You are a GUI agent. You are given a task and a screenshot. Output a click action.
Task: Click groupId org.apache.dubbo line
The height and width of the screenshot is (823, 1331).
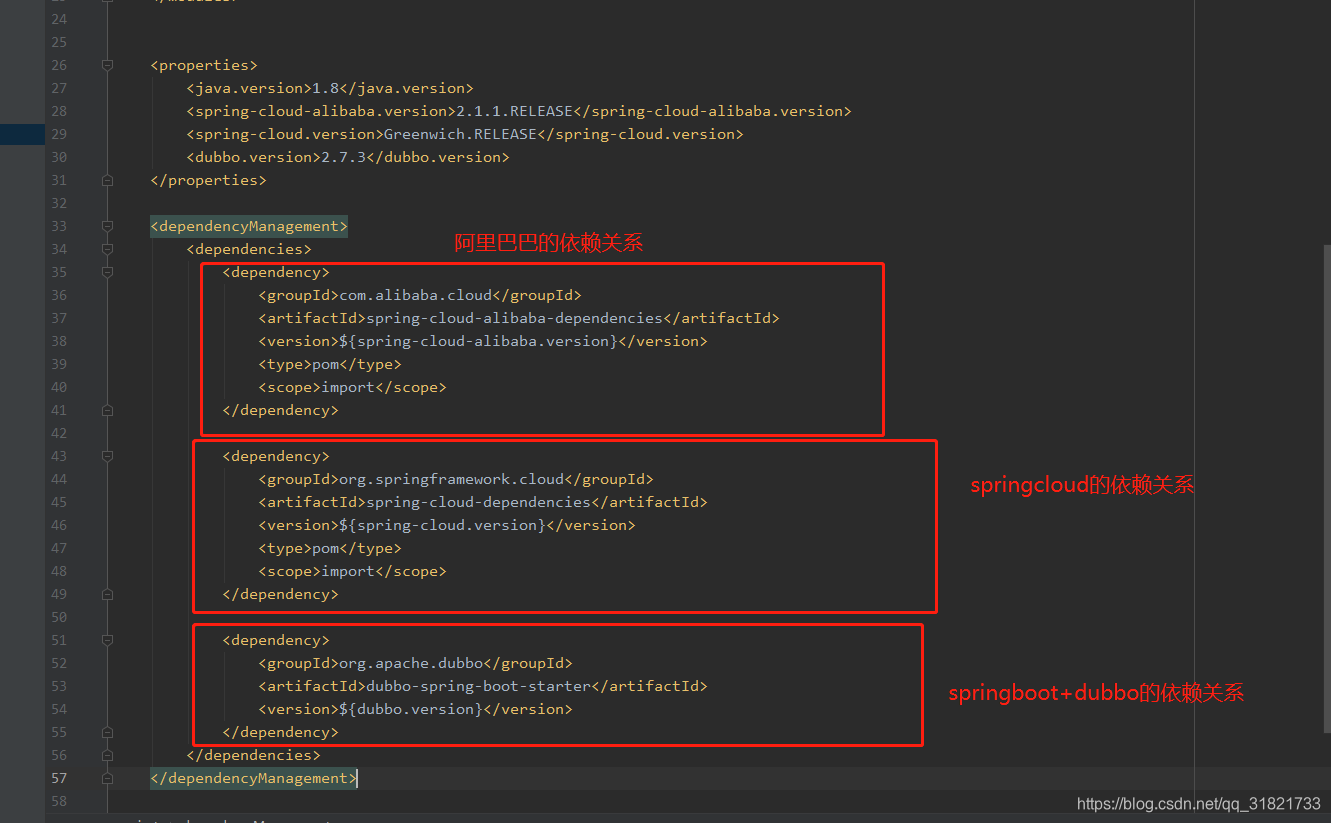tap(415, 663)
